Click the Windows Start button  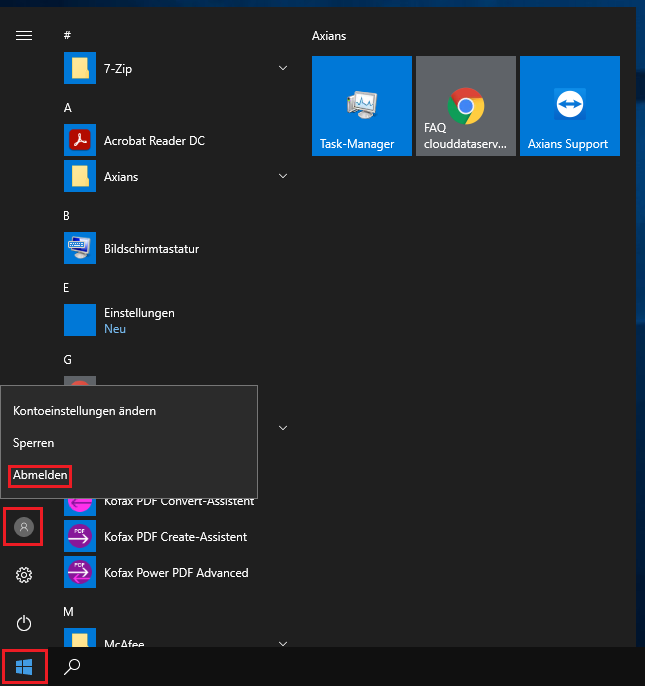click(x=24, y=667)
